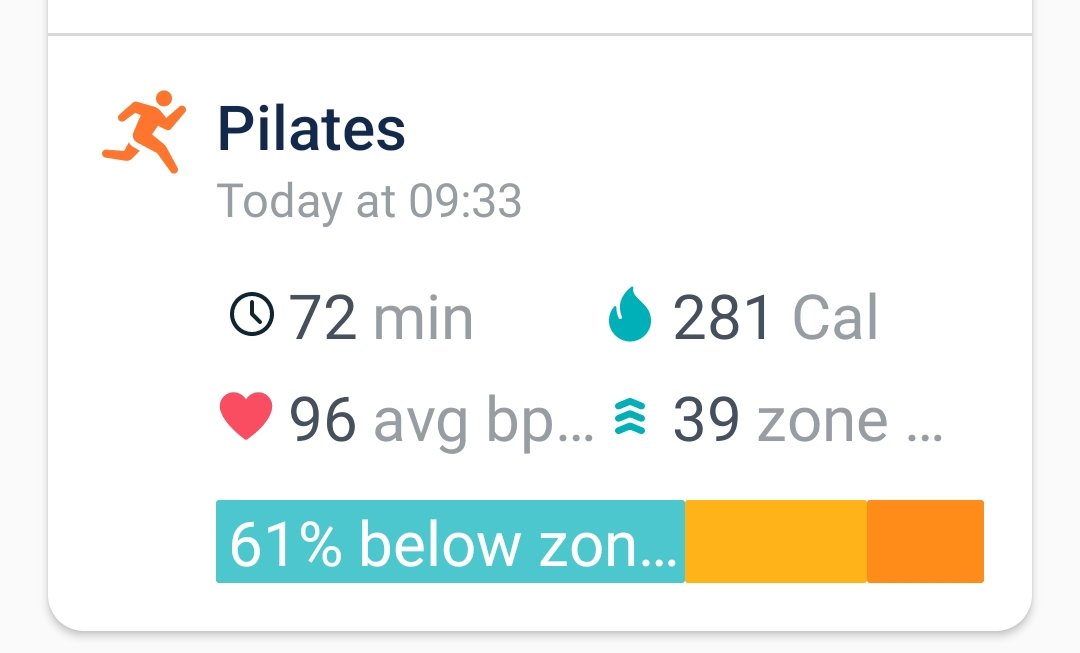Select the yellow heart zone bar segment

click(x=775, y=542)
